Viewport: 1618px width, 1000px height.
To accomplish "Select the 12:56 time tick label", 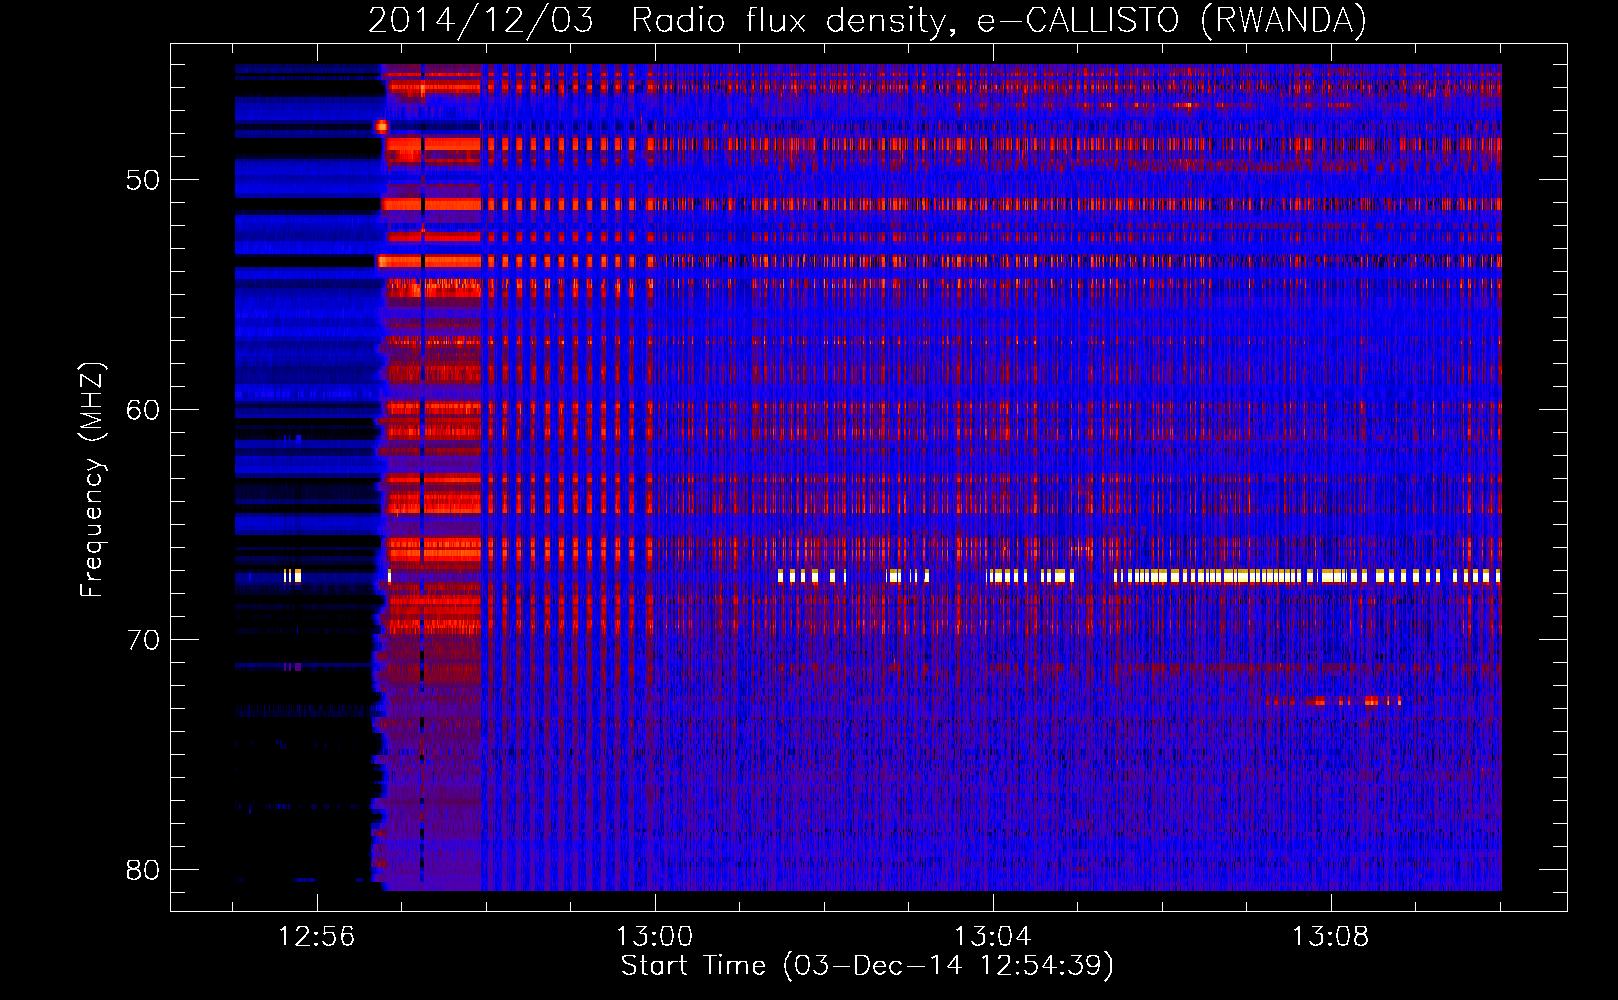I will (317, 937).
